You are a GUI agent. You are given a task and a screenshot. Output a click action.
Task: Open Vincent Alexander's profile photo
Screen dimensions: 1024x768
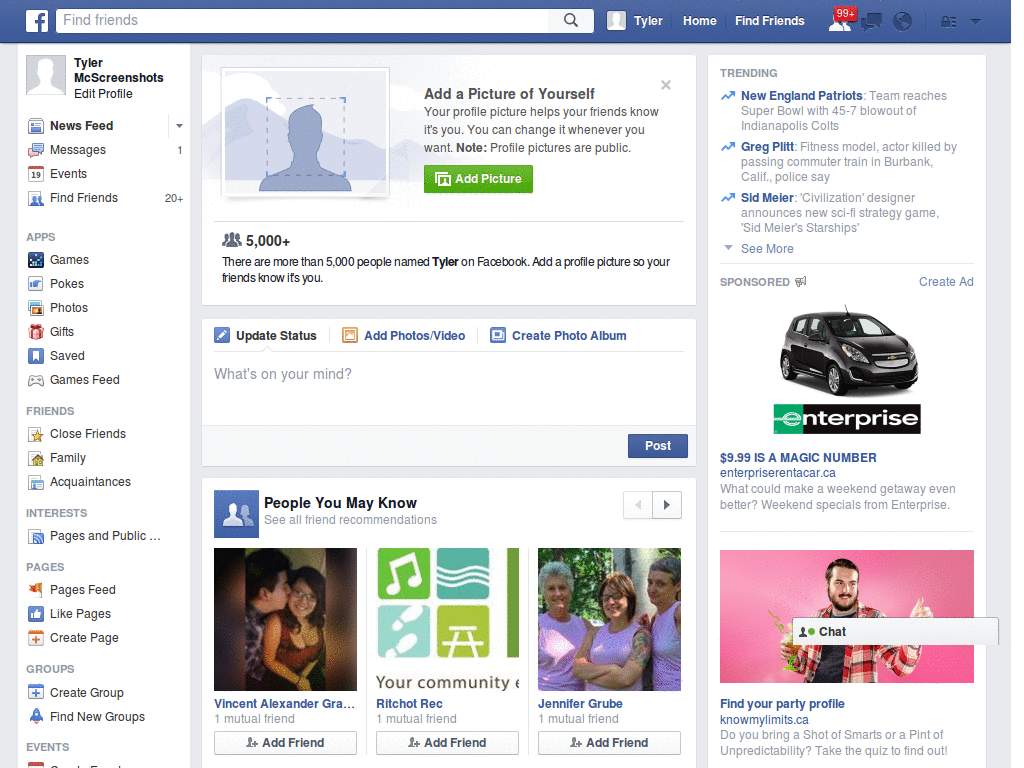tap(285, 619)
